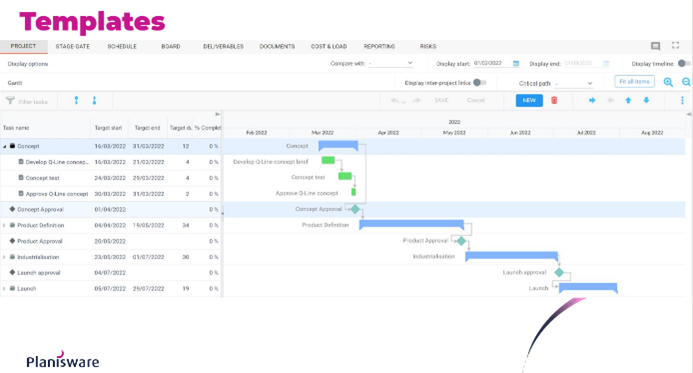Click the Cancel button
The image size is (693, 373).
(476, 101)
